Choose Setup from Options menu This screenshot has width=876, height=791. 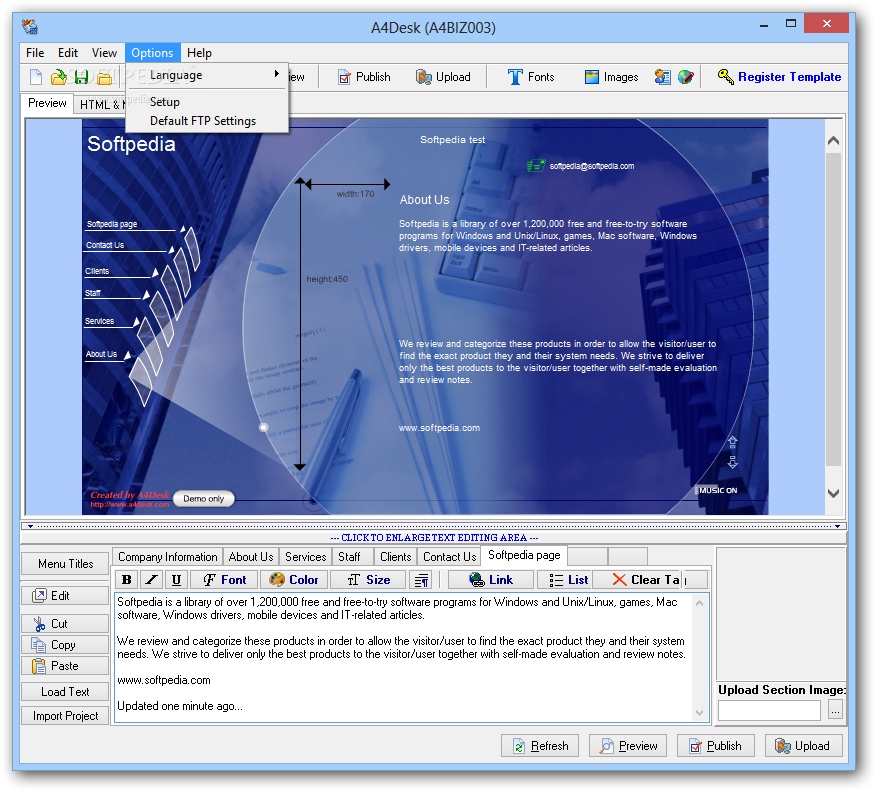[207, 102]
